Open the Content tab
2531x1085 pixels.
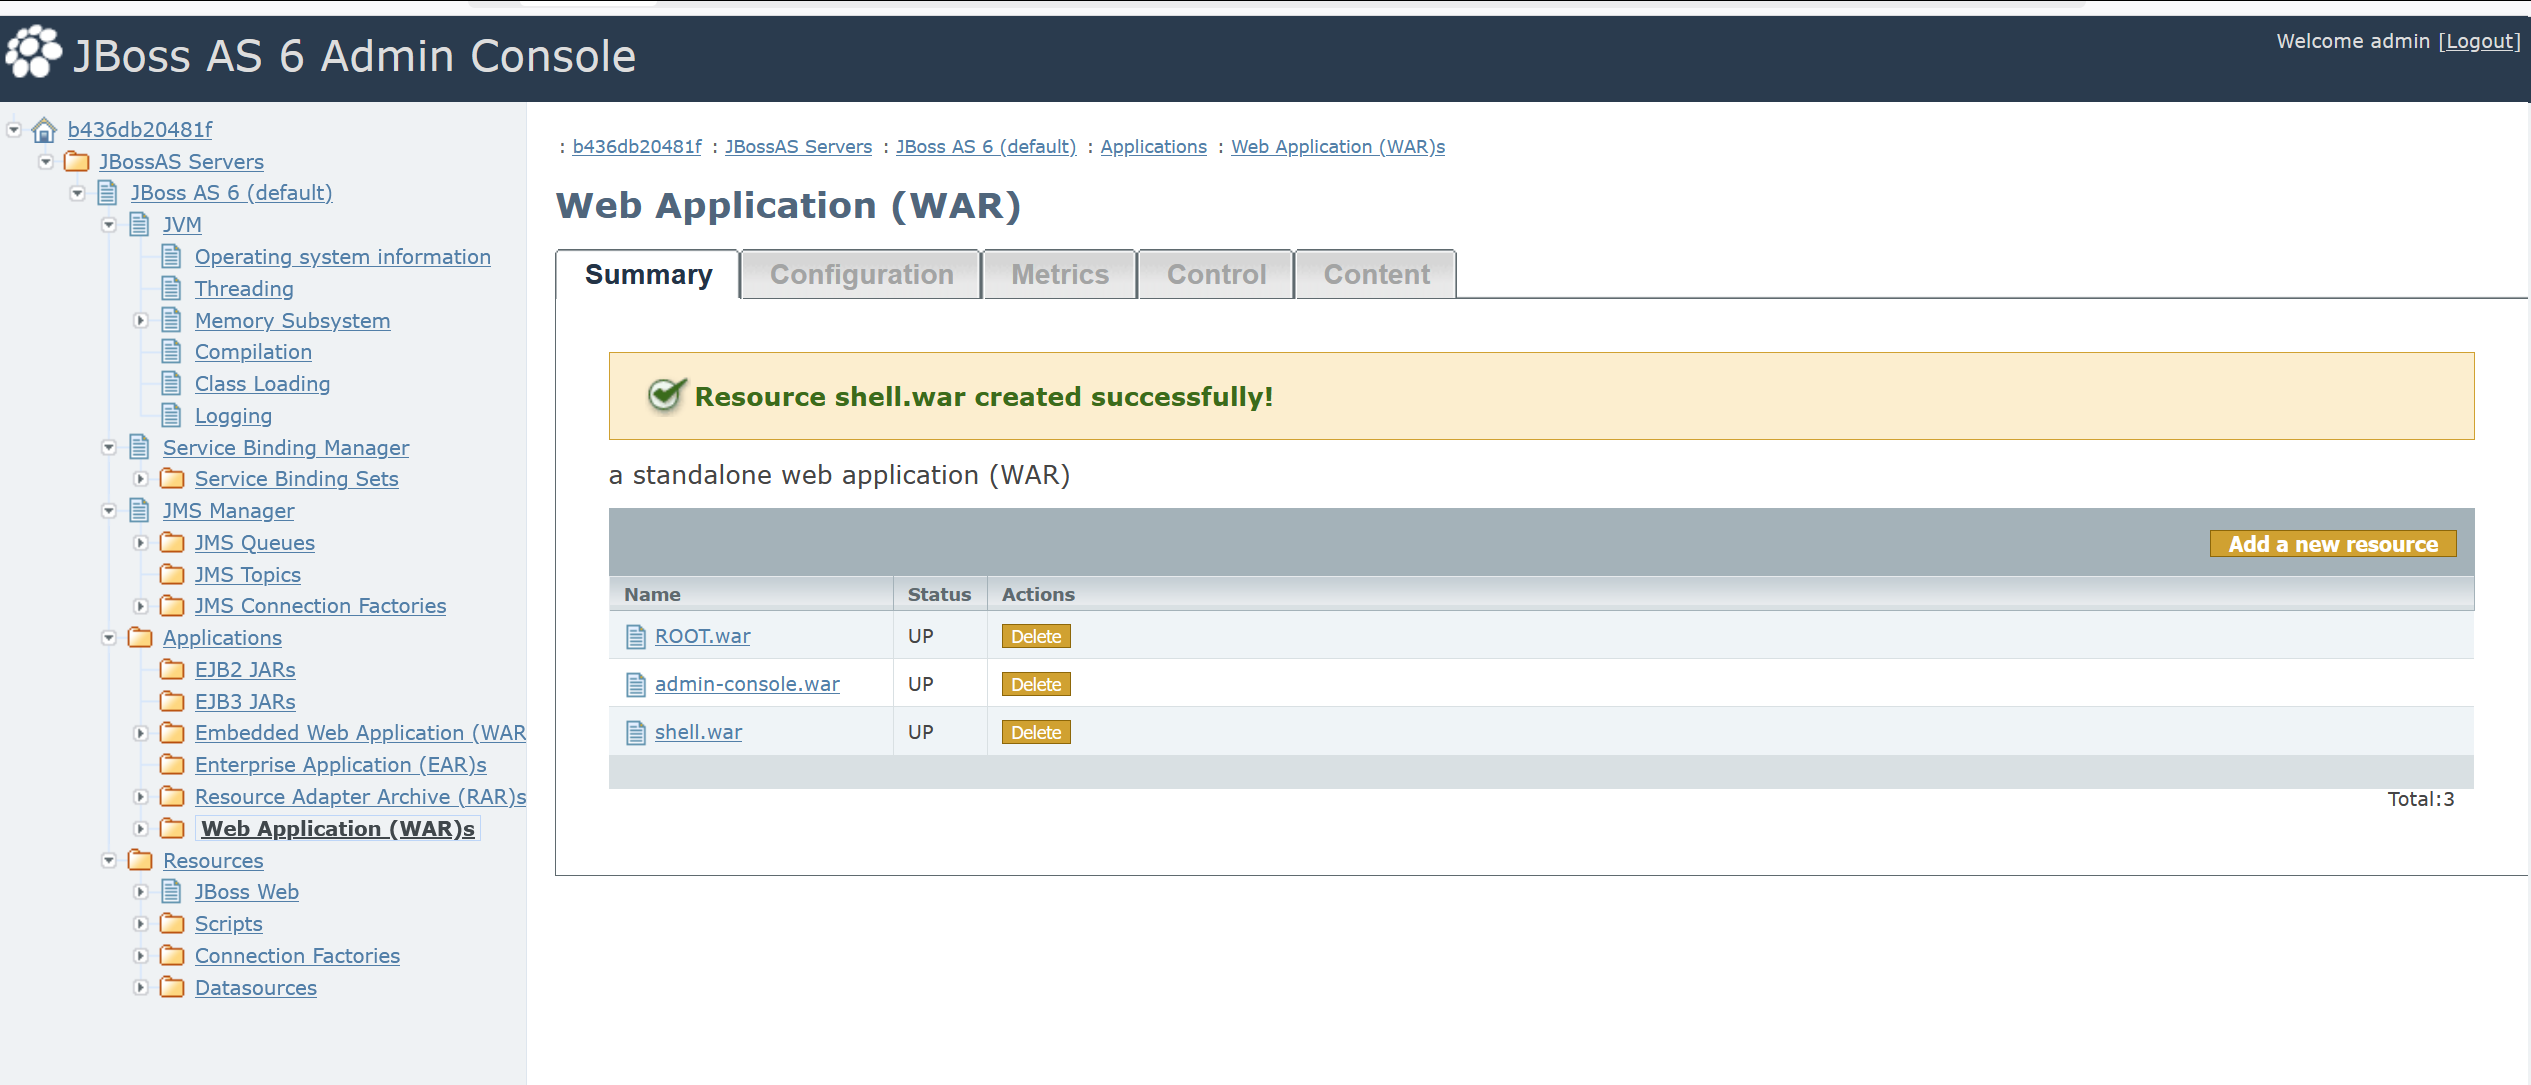[x=1376, y=274]
